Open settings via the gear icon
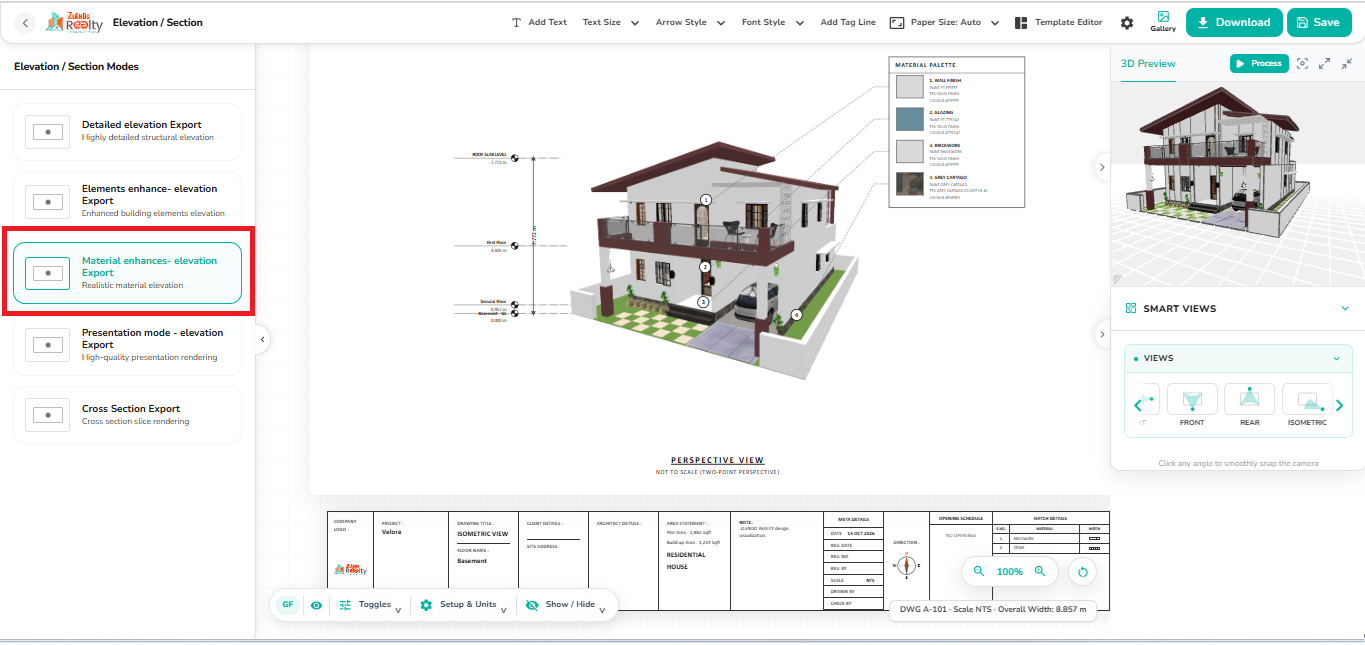Image resolution: width=1365 pixels, height=645 pixels. pyautogui.click(x=1127, y=22)
